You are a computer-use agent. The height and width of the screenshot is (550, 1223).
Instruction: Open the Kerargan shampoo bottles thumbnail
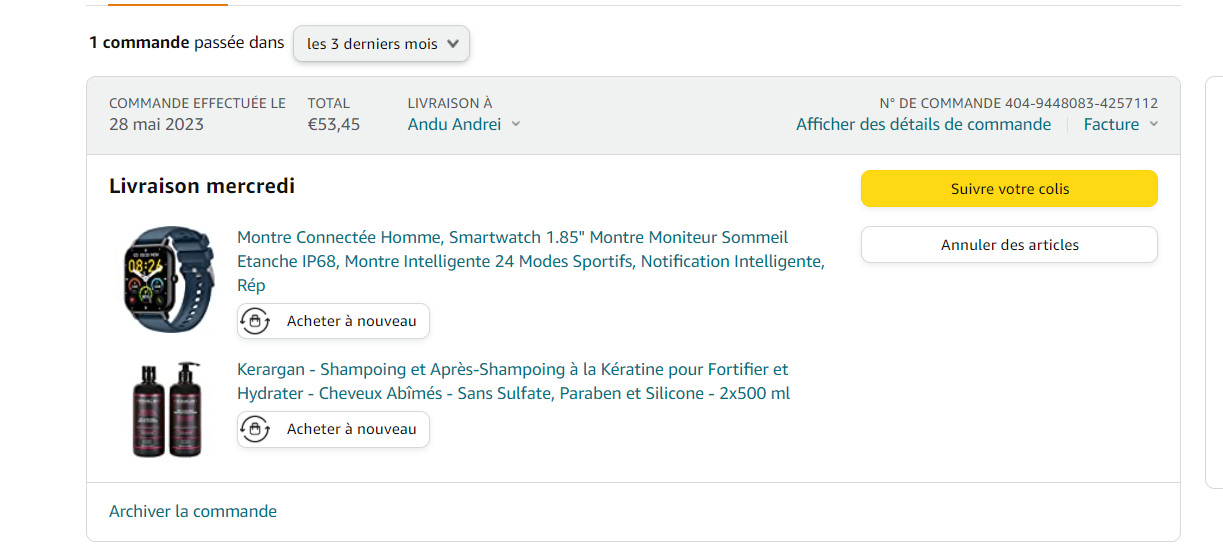coord(167,409)
